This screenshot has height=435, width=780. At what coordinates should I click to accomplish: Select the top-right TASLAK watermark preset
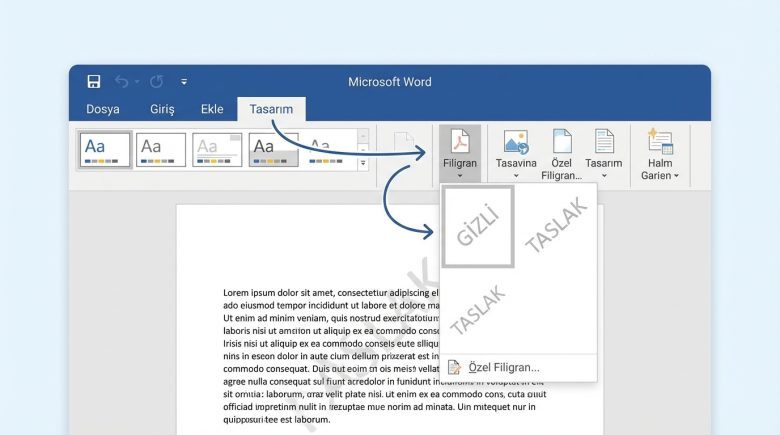pos(557,225)
